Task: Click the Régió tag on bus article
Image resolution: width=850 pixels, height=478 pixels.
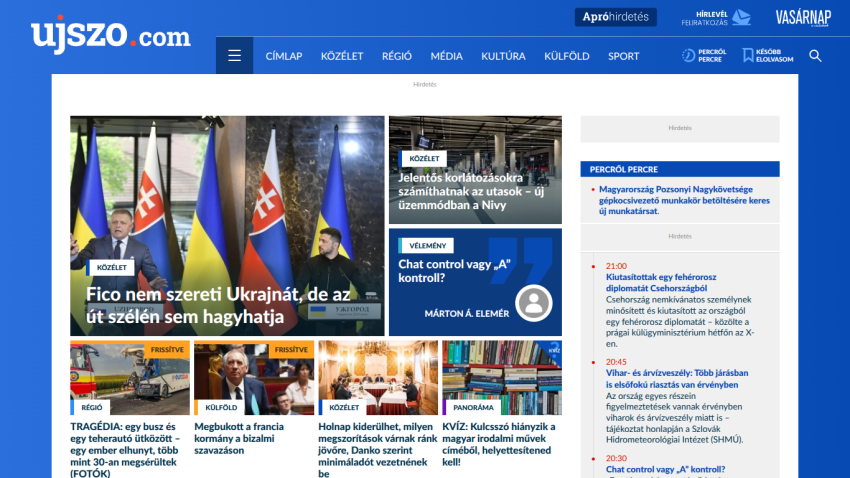Action: point(91,408)
